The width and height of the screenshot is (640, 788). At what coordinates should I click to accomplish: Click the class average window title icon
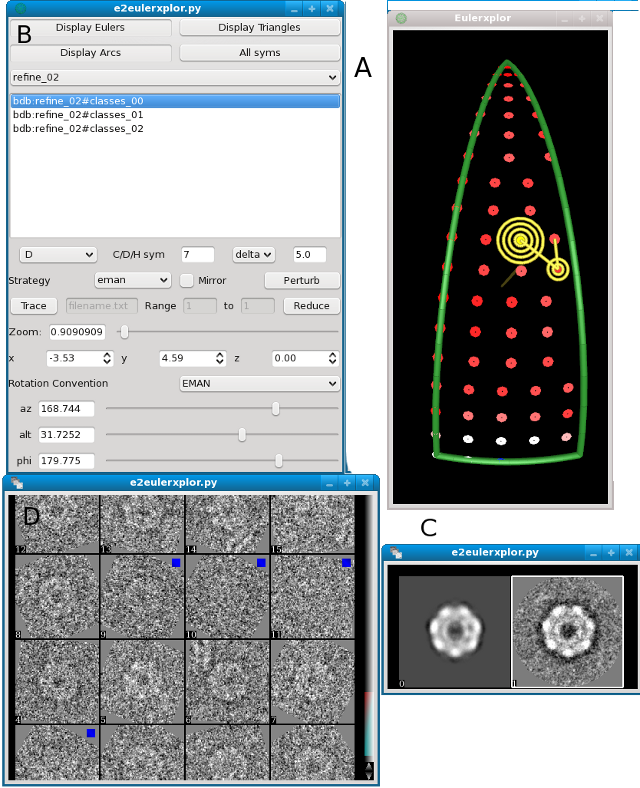click(396, 553)
